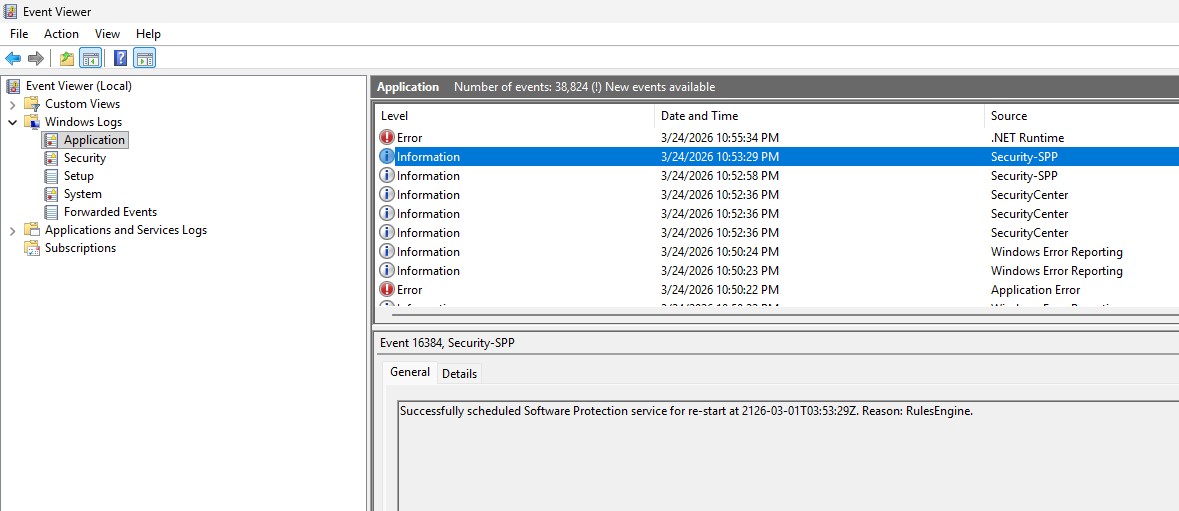The image size is (1179, 511).
Task: Open the View menu
Action: click(x=107, y=34)
